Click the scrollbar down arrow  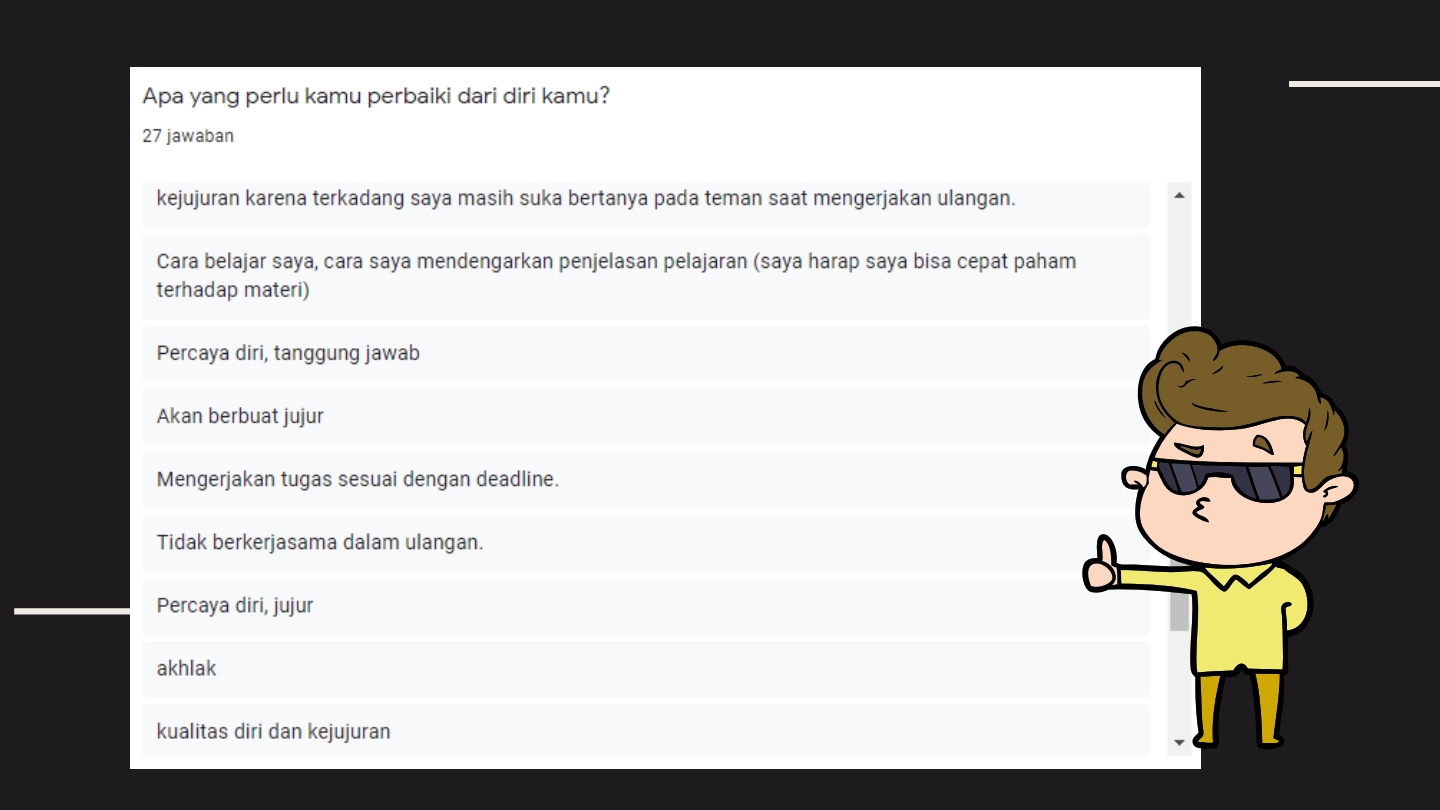(x=1179, y=742)
